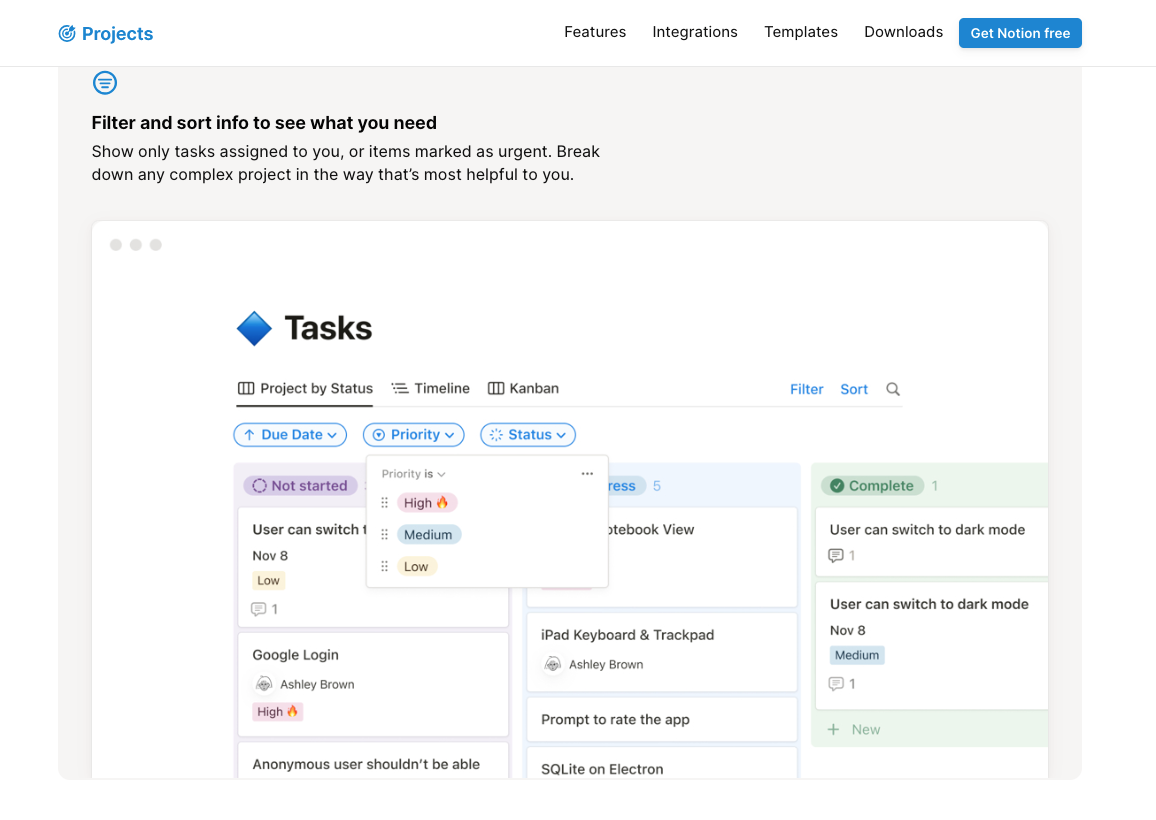Viewport: 1156px width, 820px height.
Task: Expand the Priority filter dropdown
Action: [414, 435]
